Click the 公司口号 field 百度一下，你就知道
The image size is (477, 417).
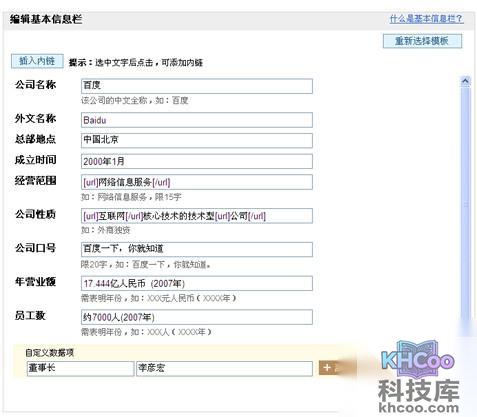[197, 249]
